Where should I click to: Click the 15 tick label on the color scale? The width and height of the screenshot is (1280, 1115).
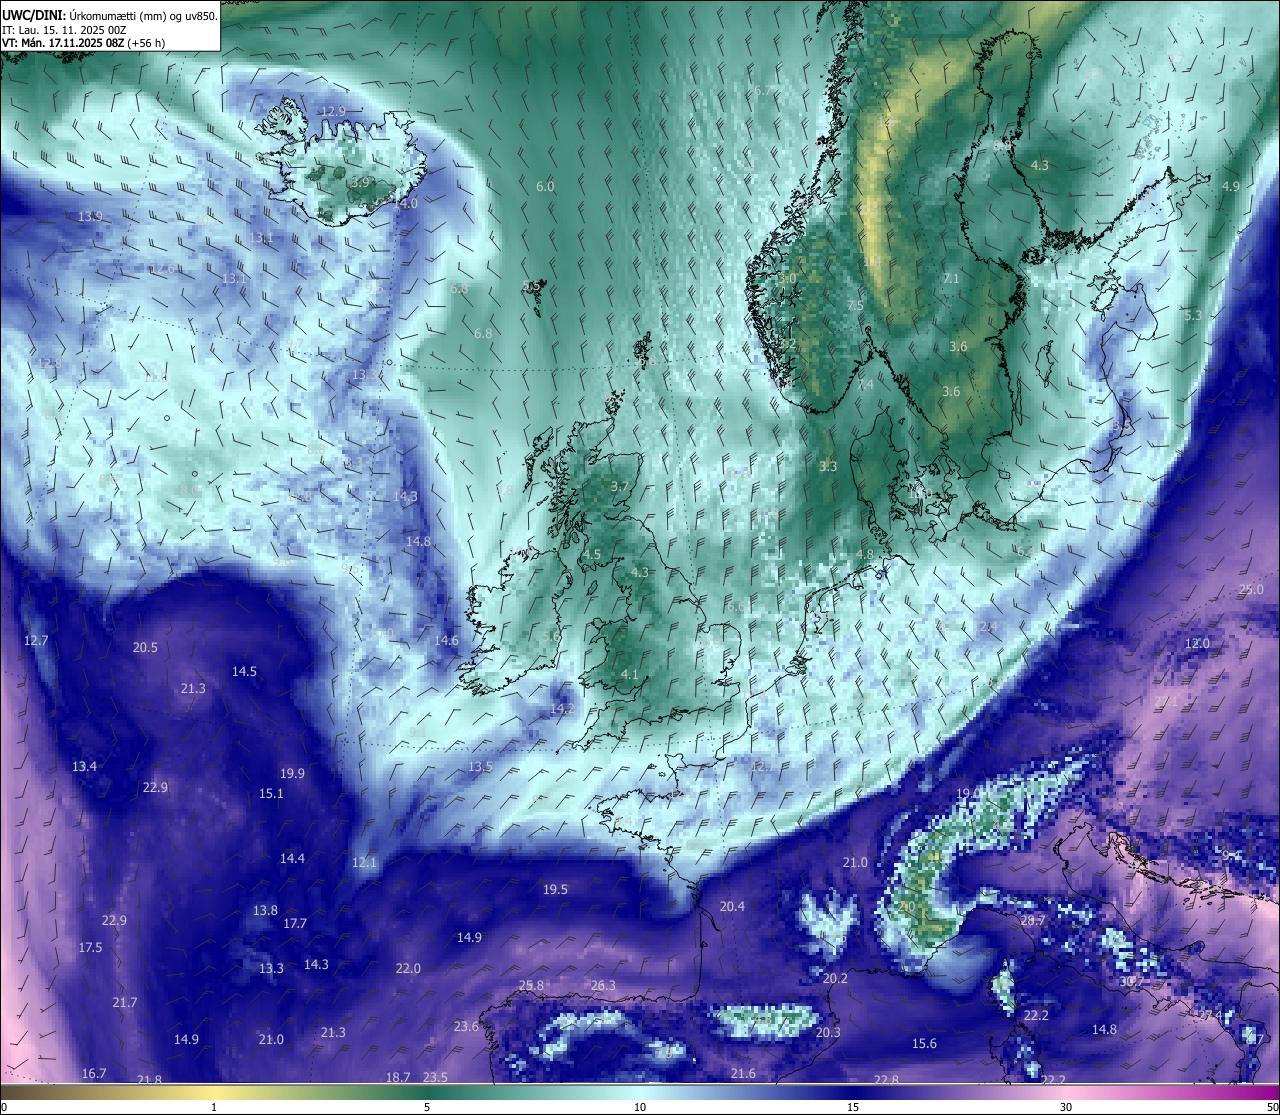click(853, 1107)
